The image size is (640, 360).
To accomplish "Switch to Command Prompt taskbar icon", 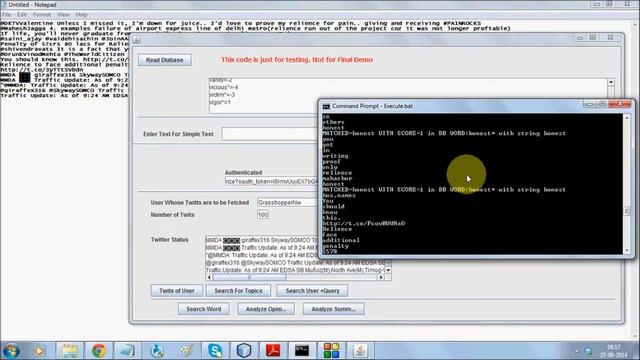I will coord(302,351).
